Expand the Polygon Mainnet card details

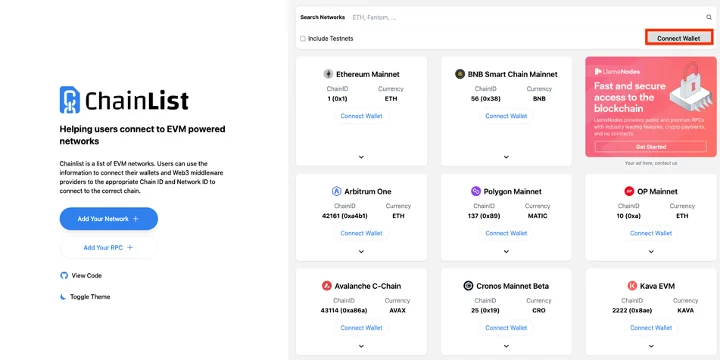coord(506,252)
